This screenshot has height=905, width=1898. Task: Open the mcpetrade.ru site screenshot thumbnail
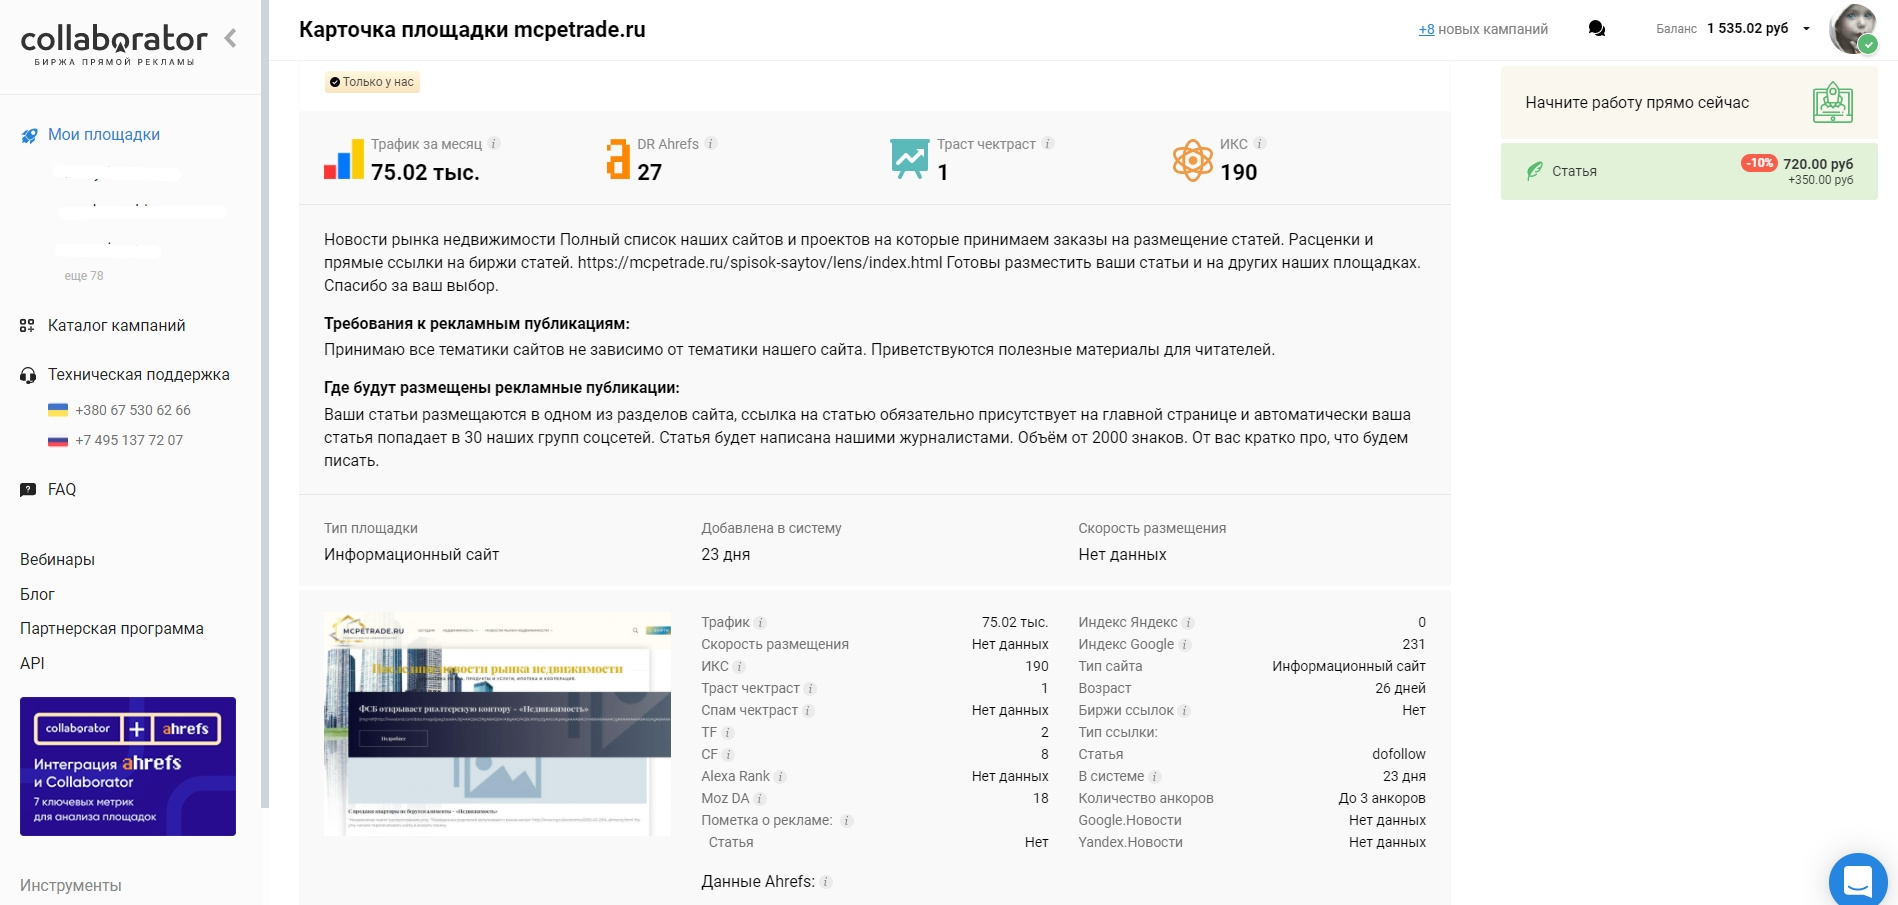point(497,724)
